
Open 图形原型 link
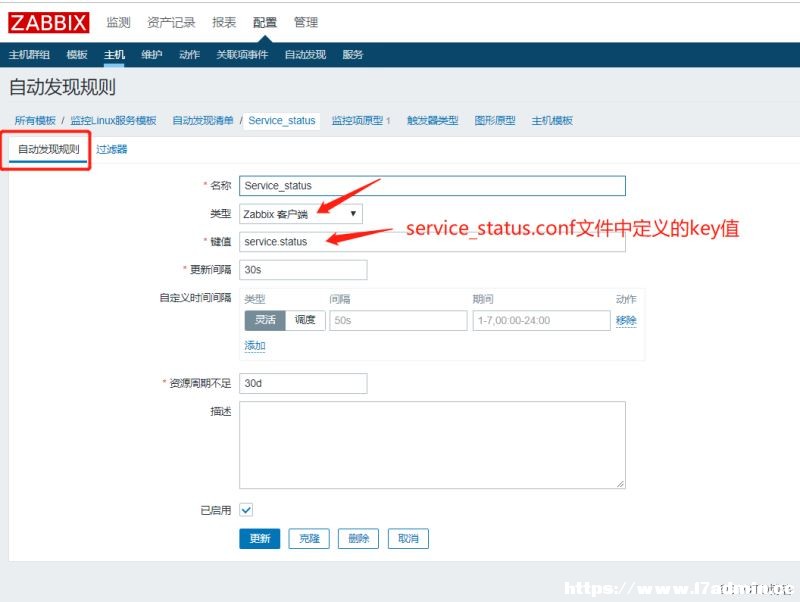[x=495, y=120]
